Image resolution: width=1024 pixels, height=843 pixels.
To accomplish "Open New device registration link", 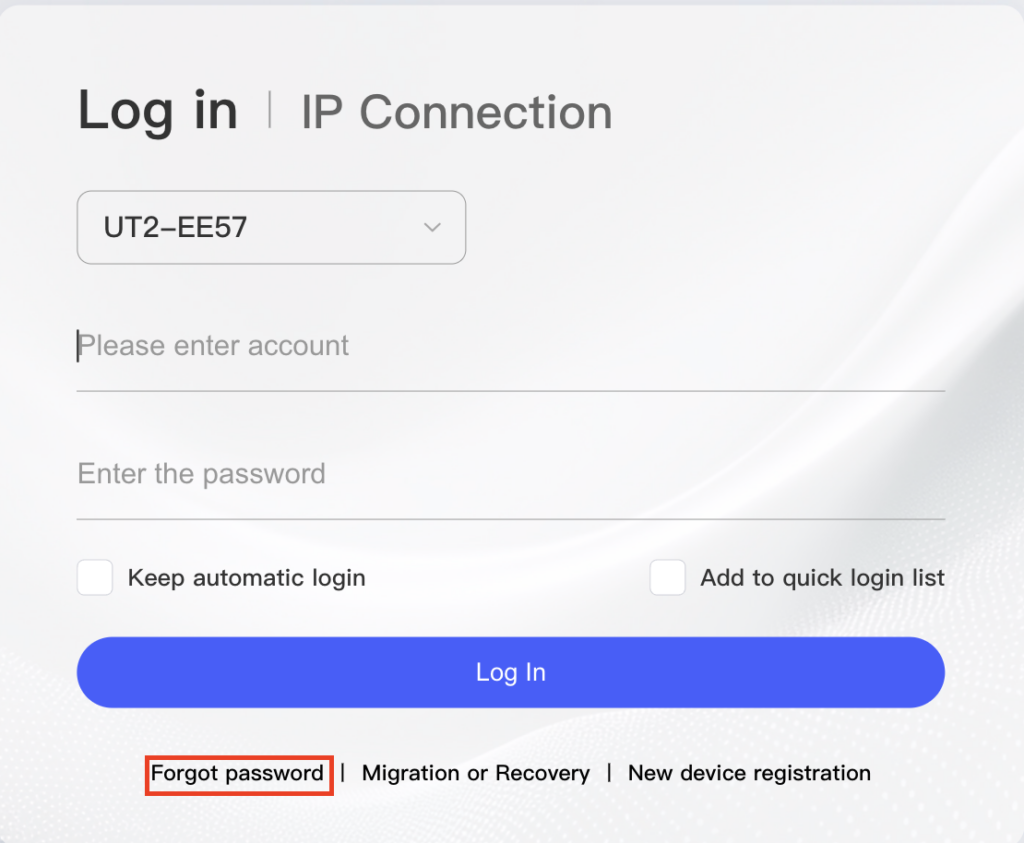I will pos(749,773).
